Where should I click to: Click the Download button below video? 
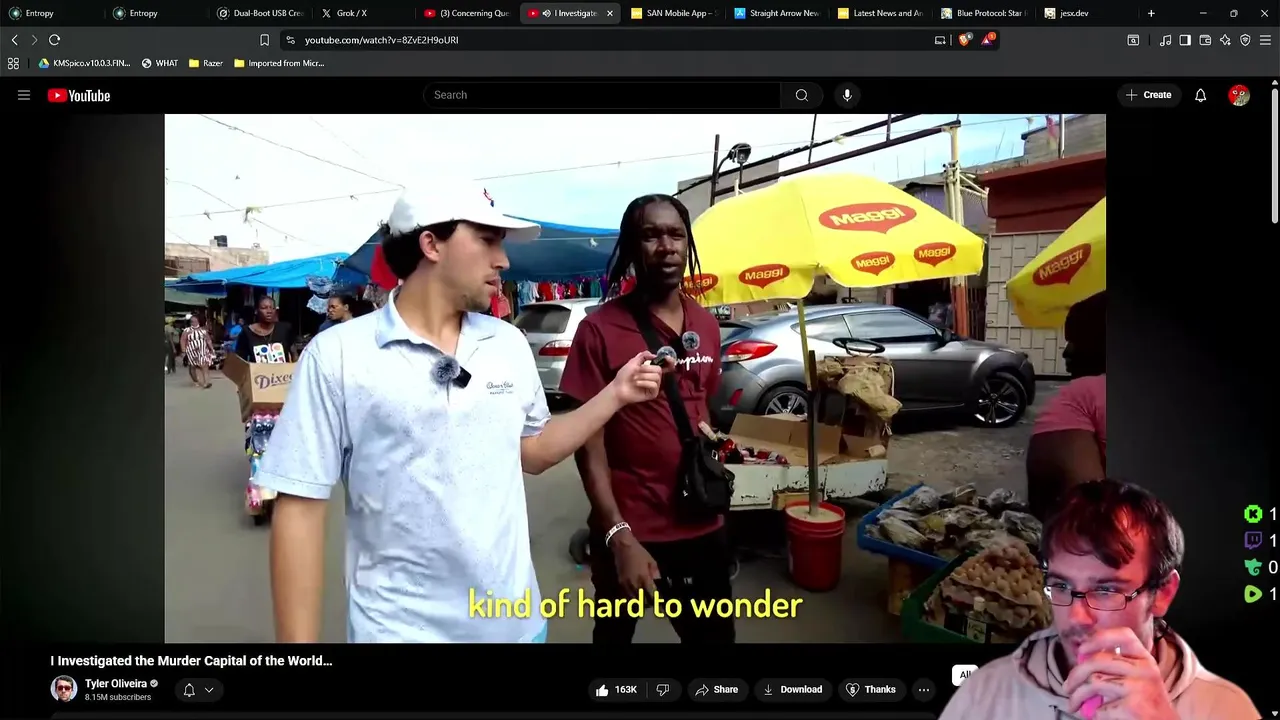792,689
